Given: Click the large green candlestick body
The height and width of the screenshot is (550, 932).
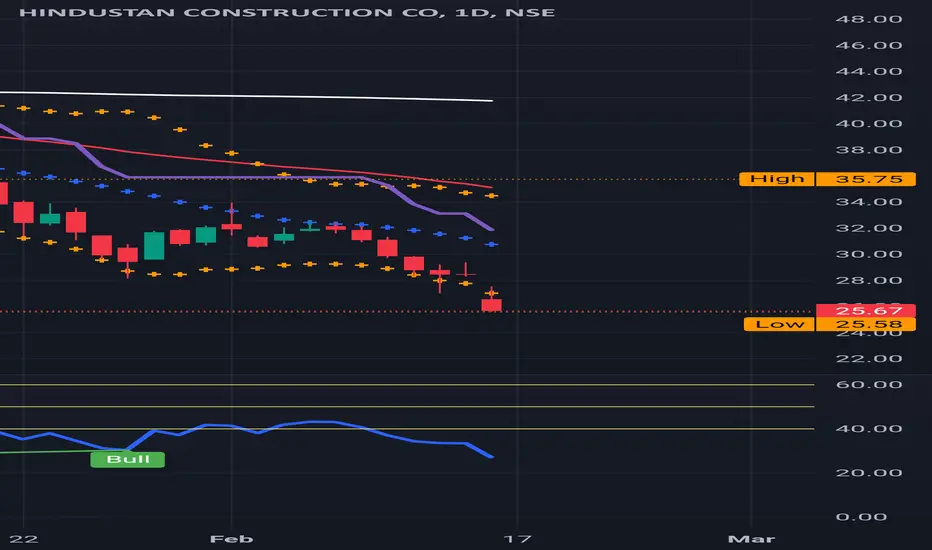Looking at the screenshot, I should [x=154, y=246].
